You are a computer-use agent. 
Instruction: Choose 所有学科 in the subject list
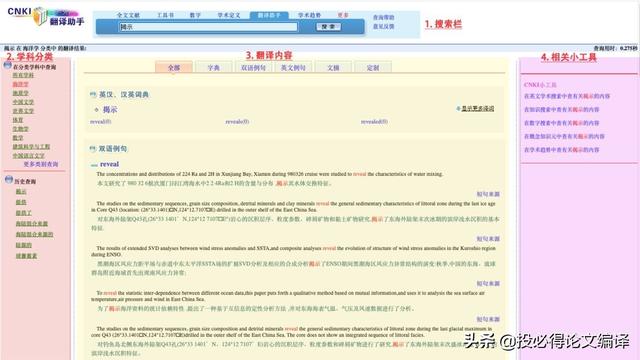click(23, 75)
